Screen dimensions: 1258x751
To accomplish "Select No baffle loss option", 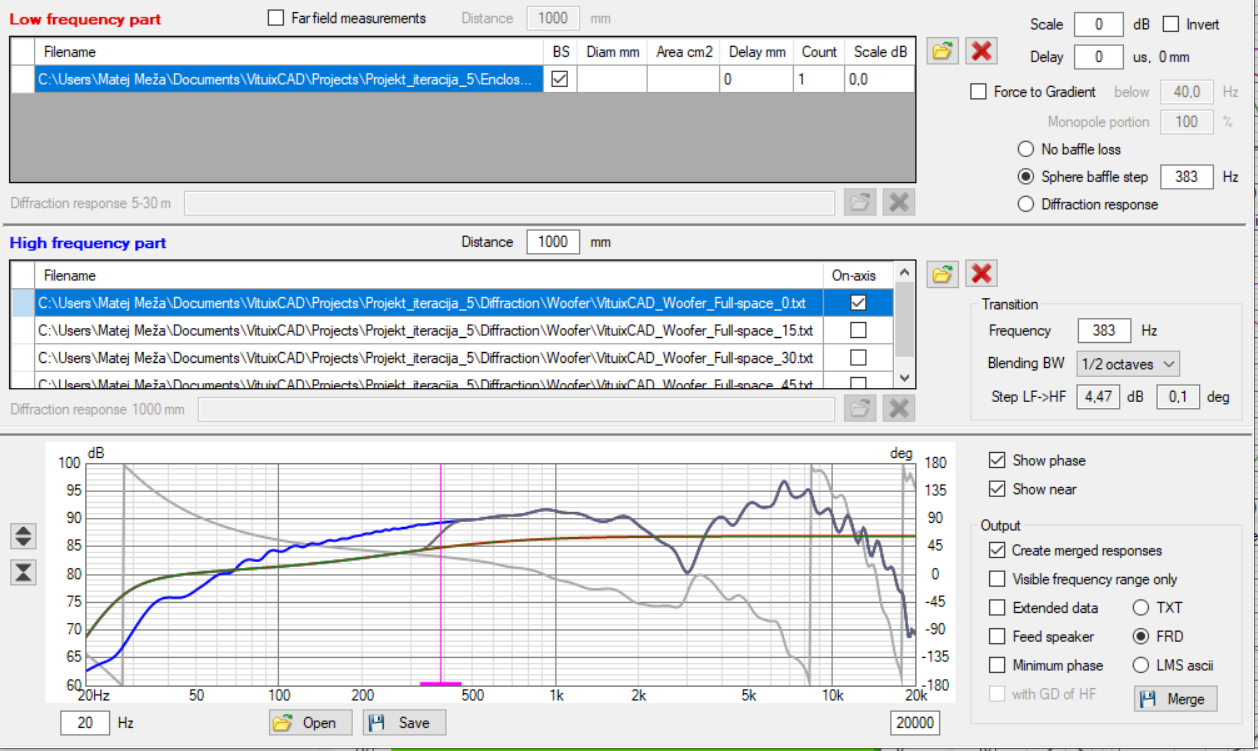I will (1025, 149).
